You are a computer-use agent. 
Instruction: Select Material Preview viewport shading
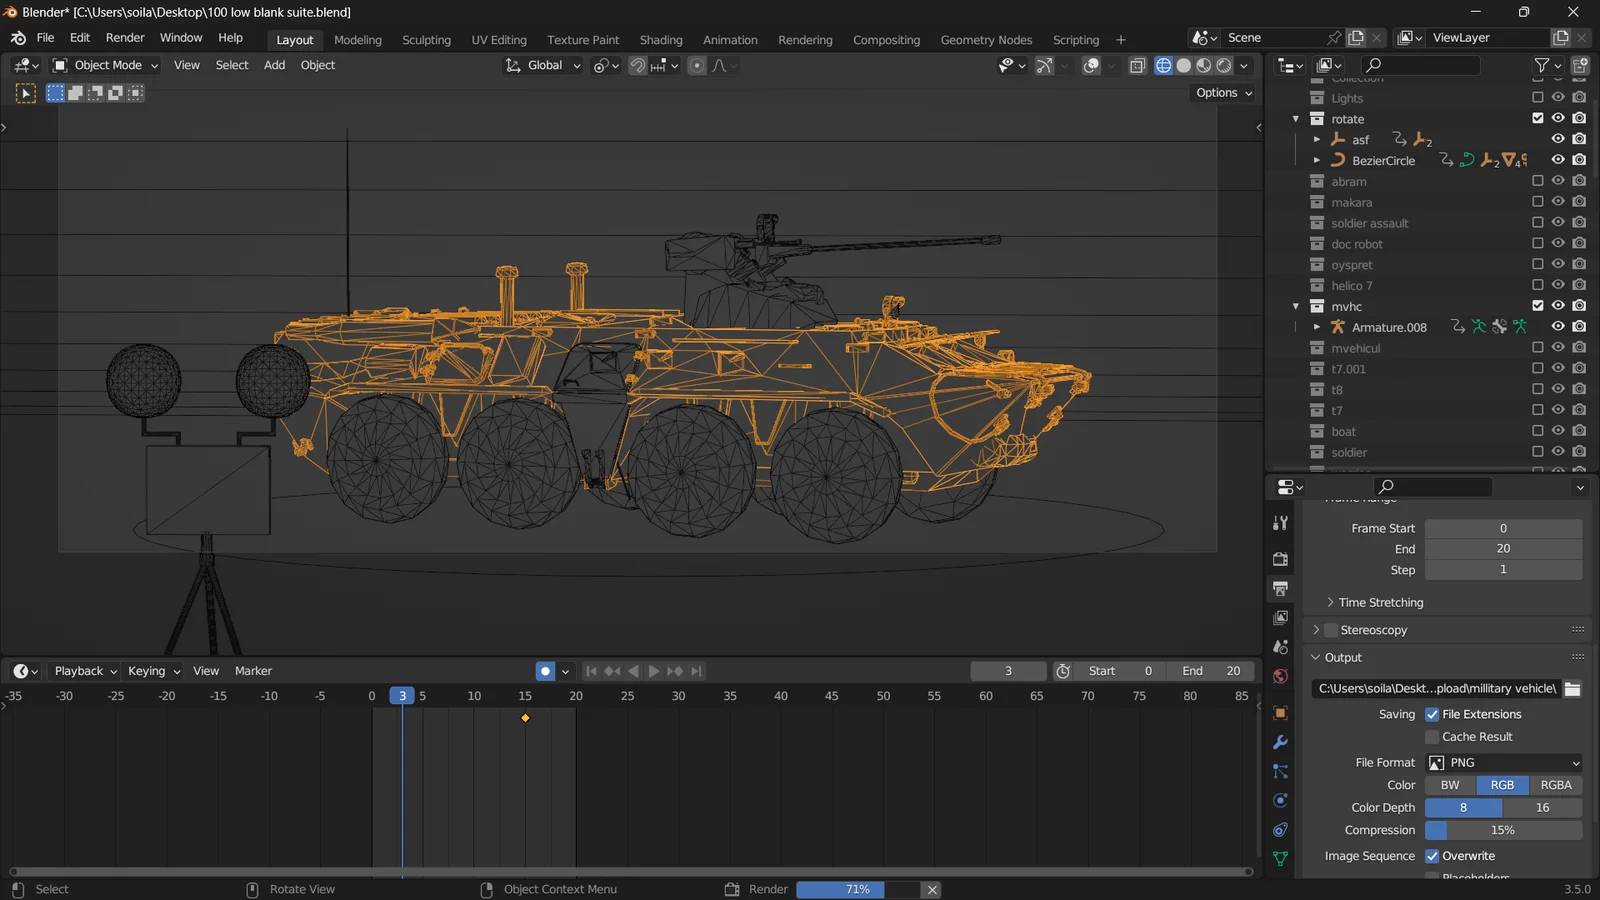click(x=1203, y=65)
